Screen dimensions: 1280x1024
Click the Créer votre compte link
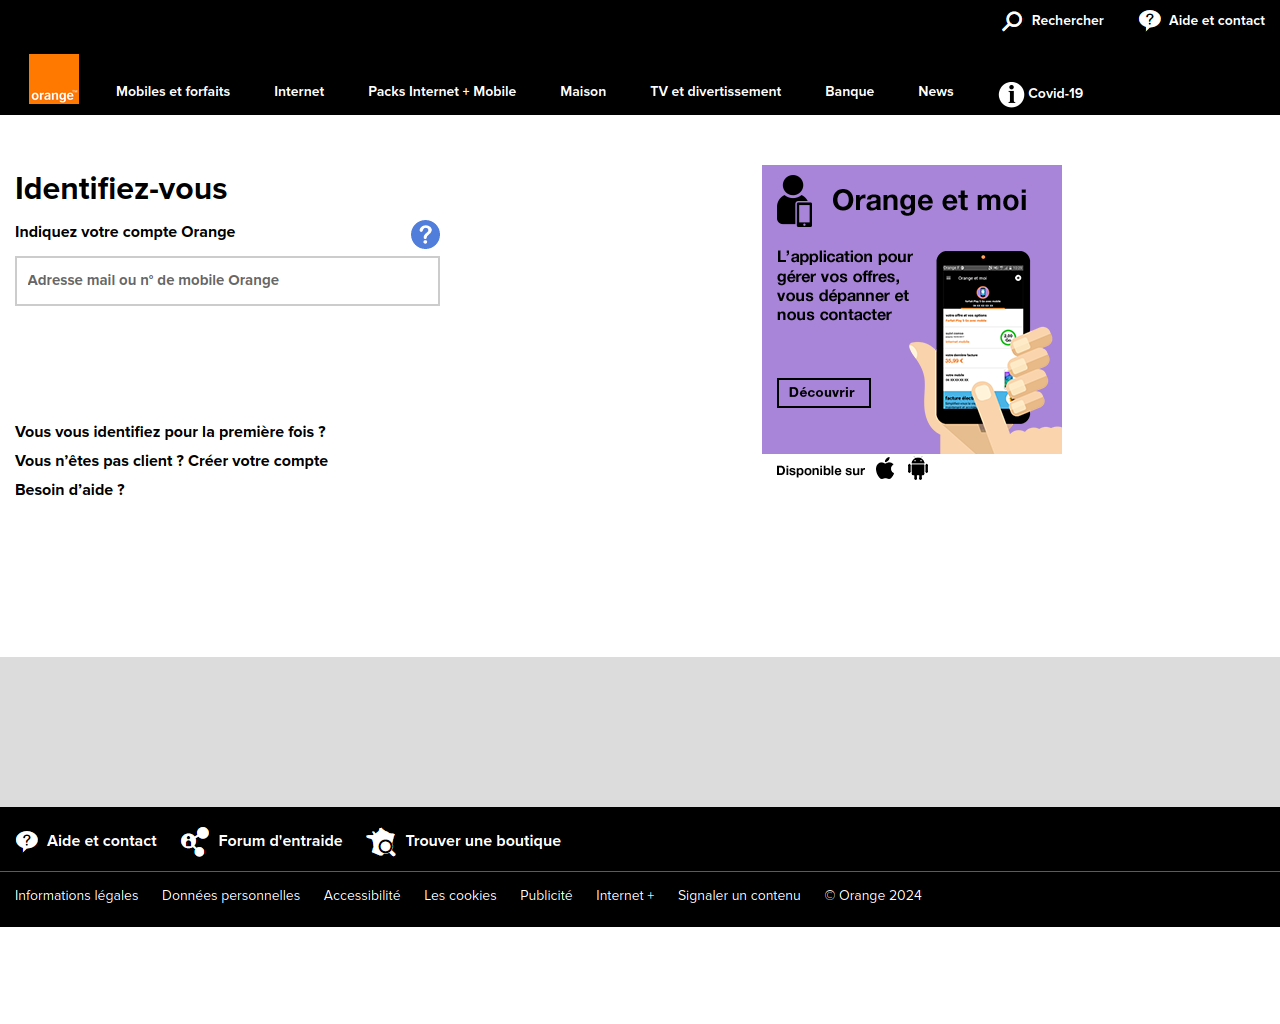point(258,461)
